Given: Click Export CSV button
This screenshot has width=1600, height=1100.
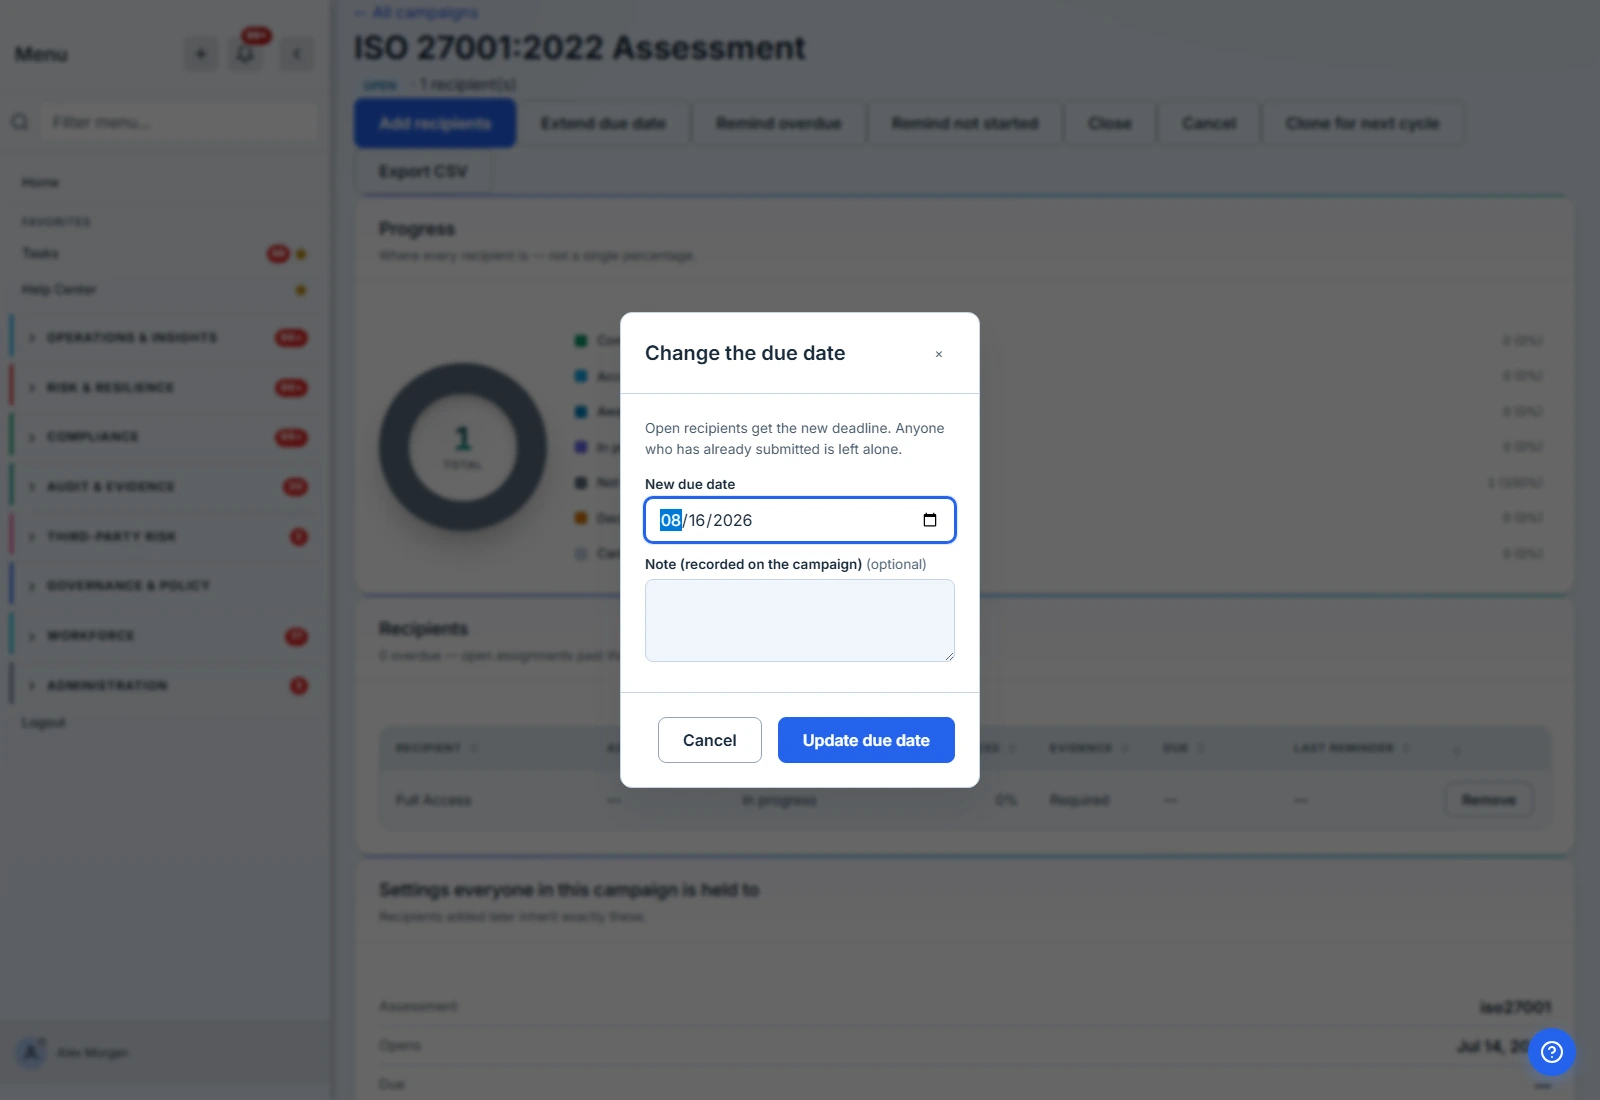Looking at the screenshot, I should (x=423, y=171).
